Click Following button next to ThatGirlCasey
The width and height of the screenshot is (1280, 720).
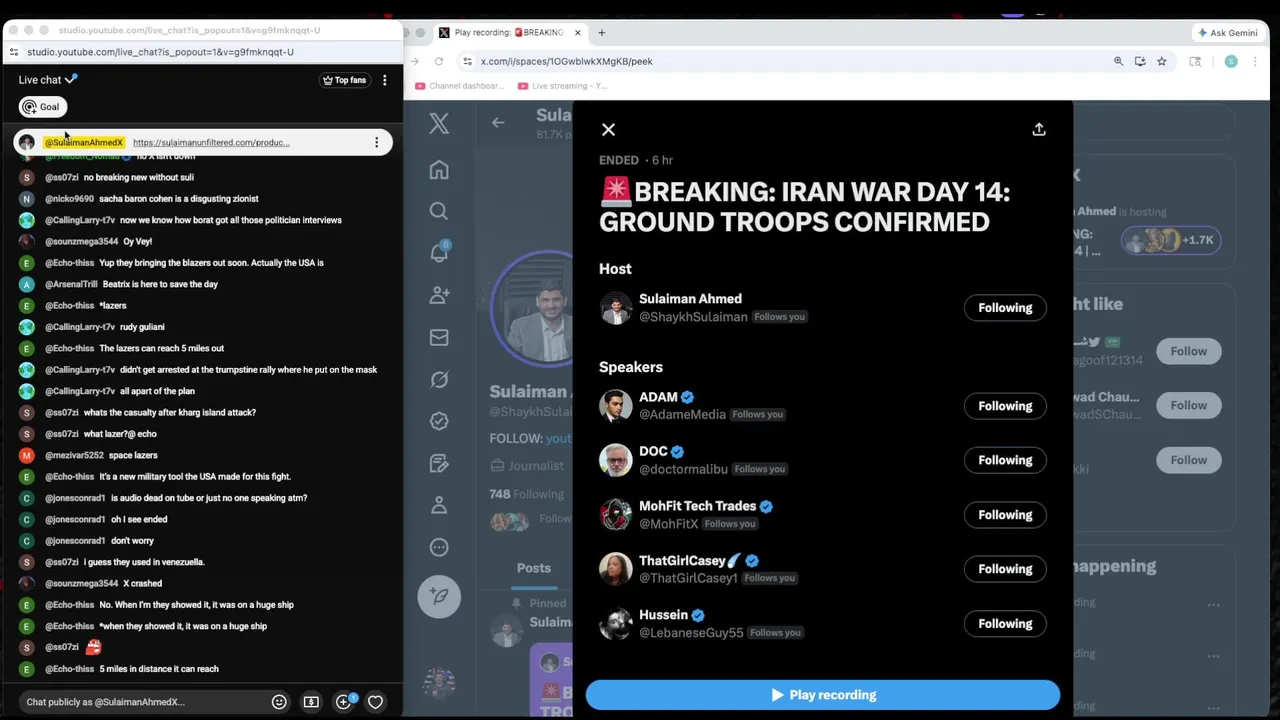pyautogui.click(x=1005, y=569)
